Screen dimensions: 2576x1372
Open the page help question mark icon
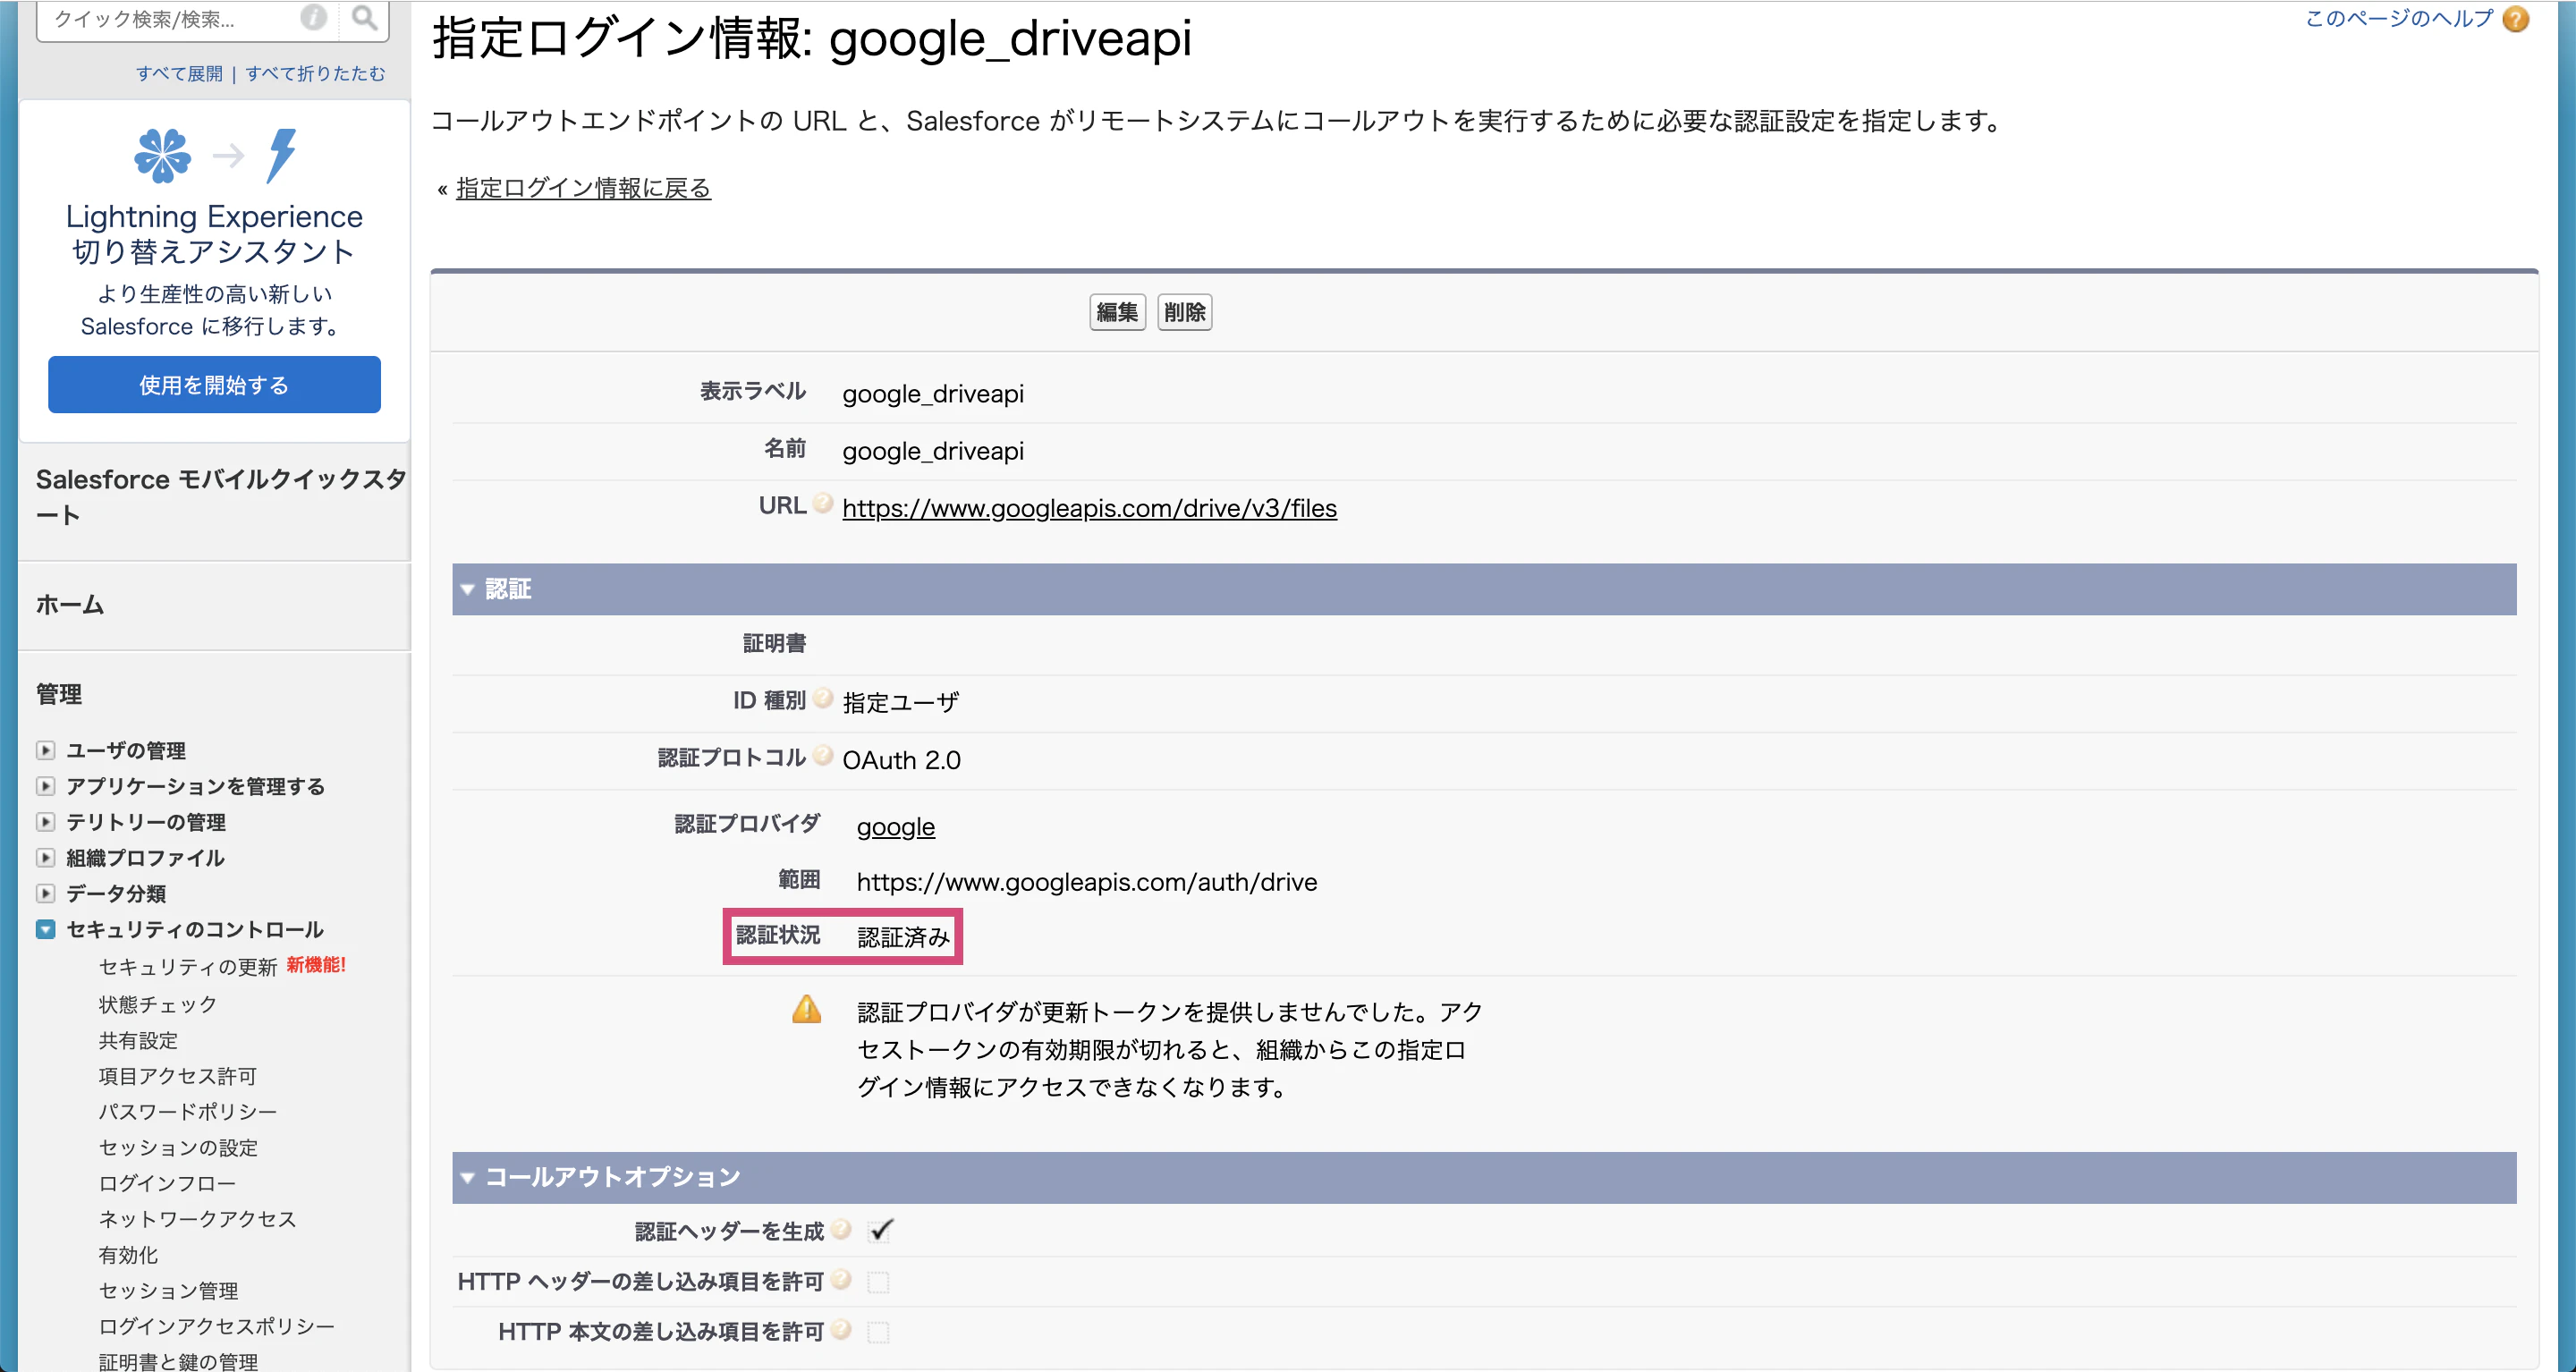pos(2516,19)
